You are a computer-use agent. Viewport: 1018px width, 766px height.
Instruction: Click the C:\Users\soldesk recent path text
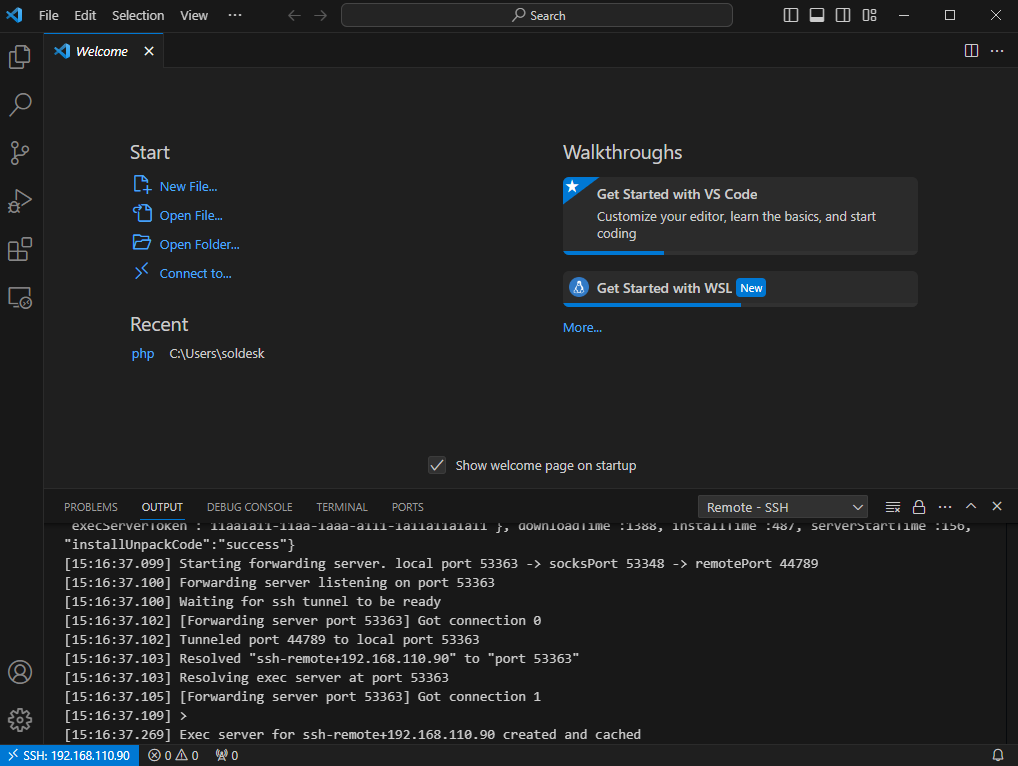(217, 354)
